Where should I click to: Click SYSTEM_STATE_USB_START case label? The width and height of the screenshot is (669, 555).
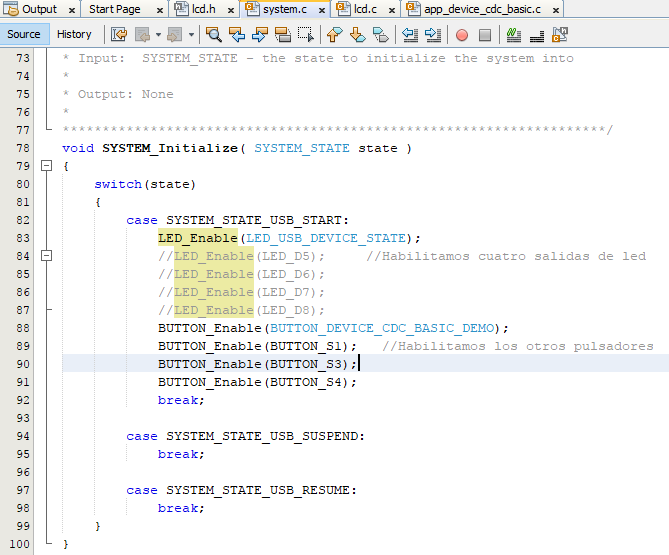pos(254,220)
